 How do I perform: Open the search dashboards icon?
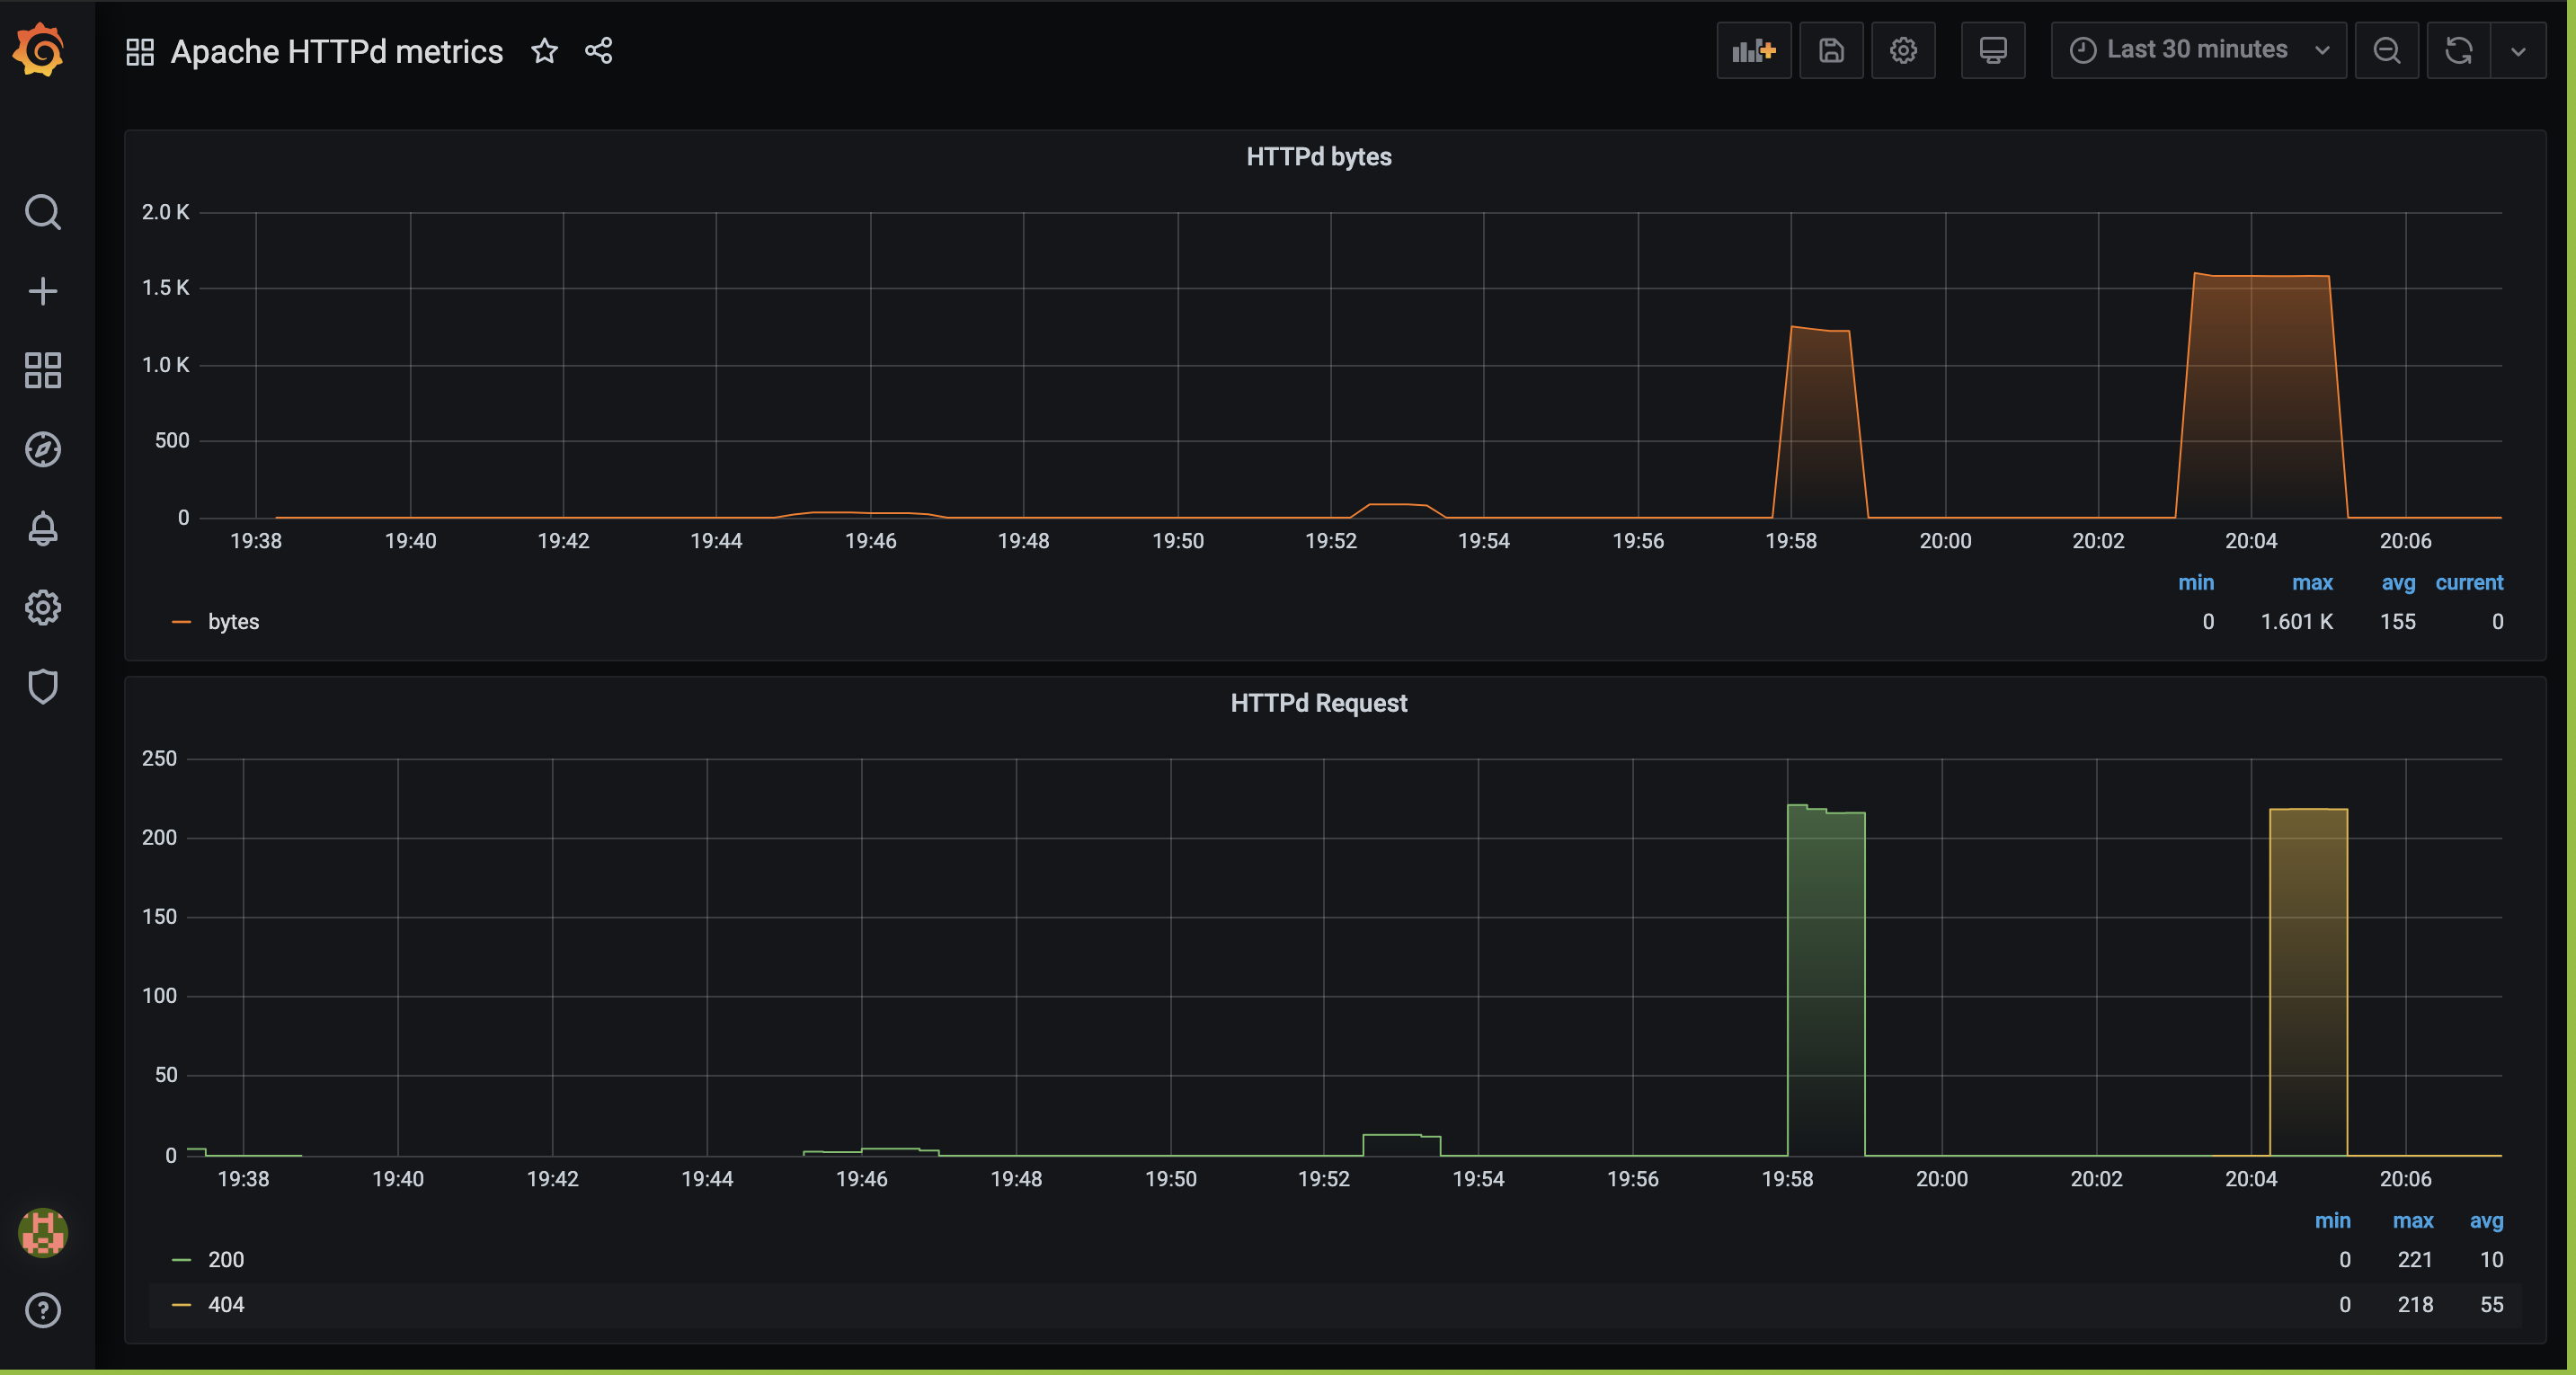42,212
